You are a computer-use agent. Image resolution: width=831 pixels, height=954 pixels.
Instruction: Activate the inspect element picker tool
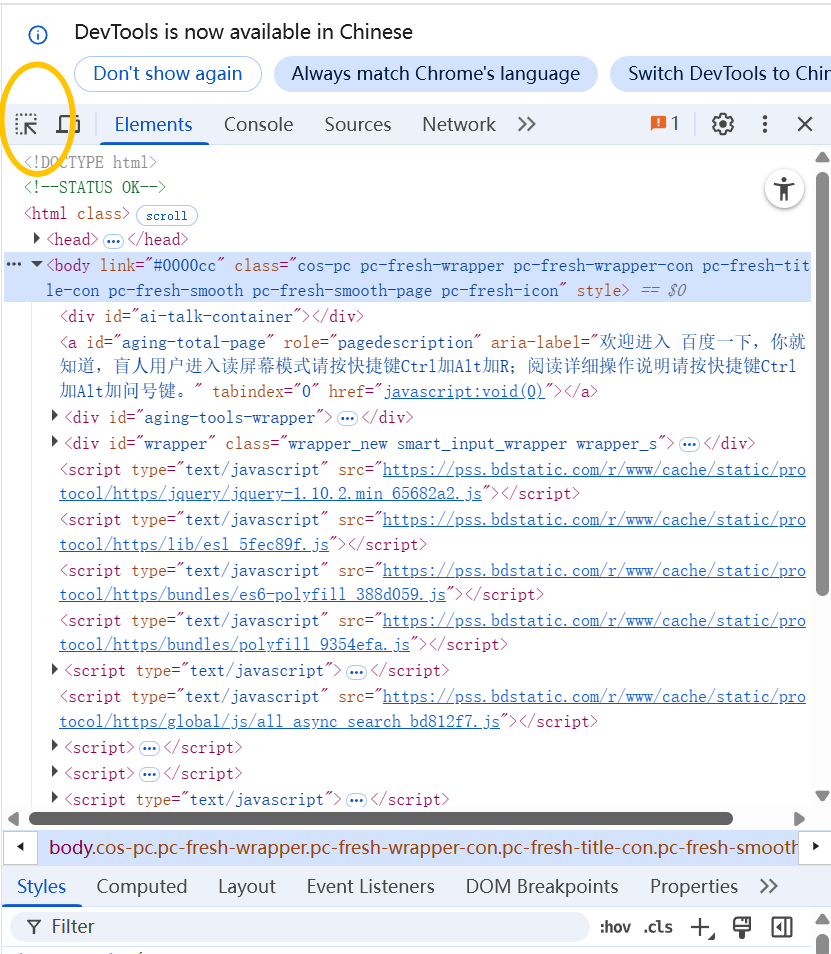(x=26, y=124)
